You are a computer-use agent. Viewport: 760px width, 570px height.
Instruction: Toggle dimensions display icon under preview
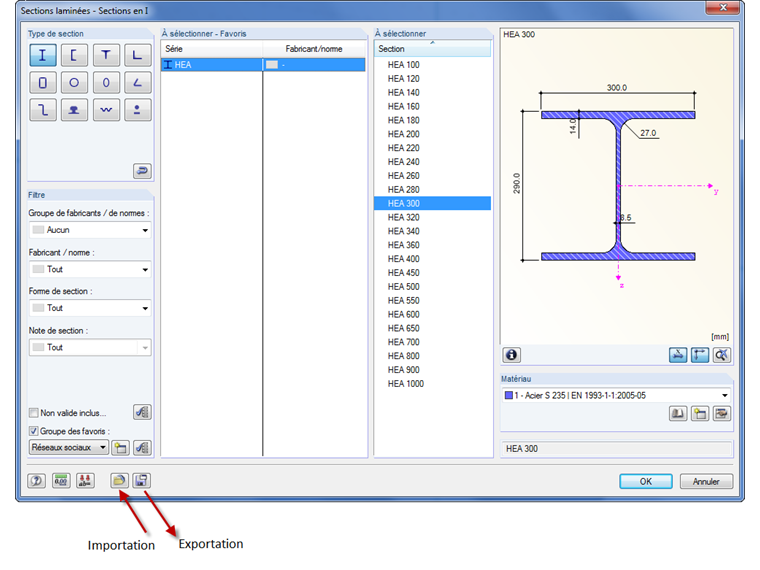tap(700, 355)
